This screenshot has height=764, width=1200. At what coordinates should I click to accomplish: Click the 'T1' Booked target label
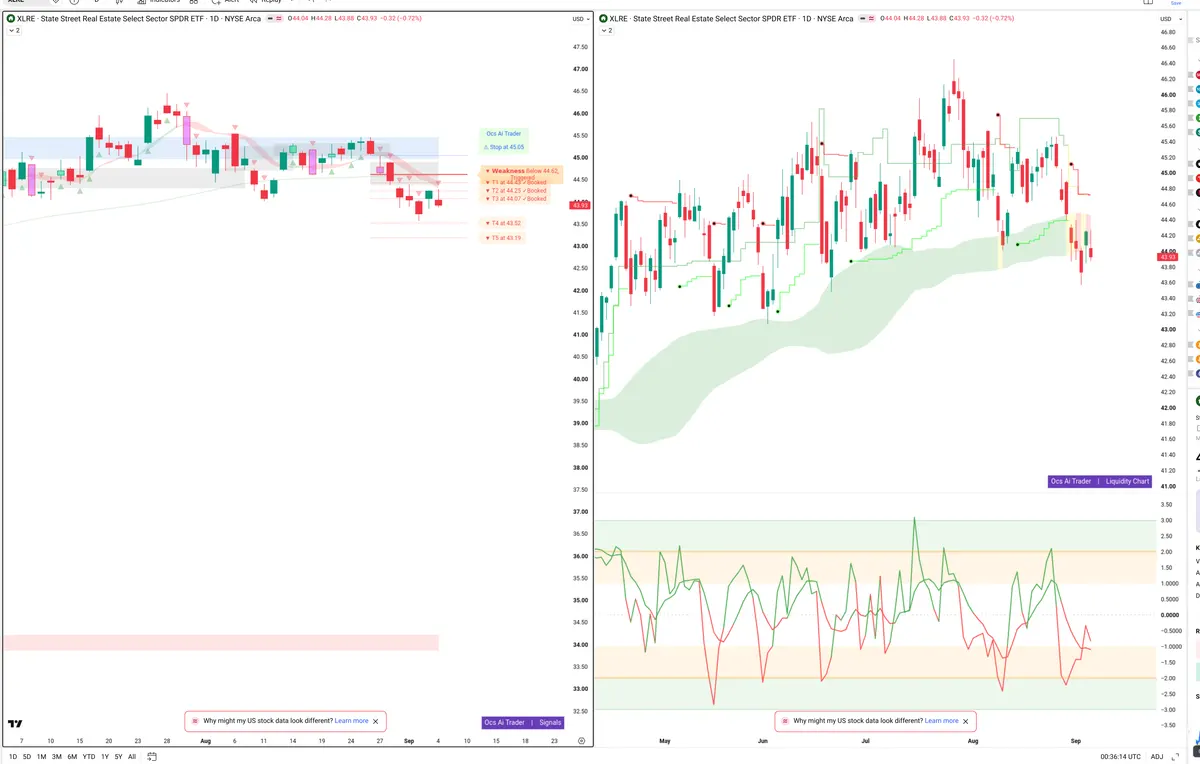click(515, 183)
